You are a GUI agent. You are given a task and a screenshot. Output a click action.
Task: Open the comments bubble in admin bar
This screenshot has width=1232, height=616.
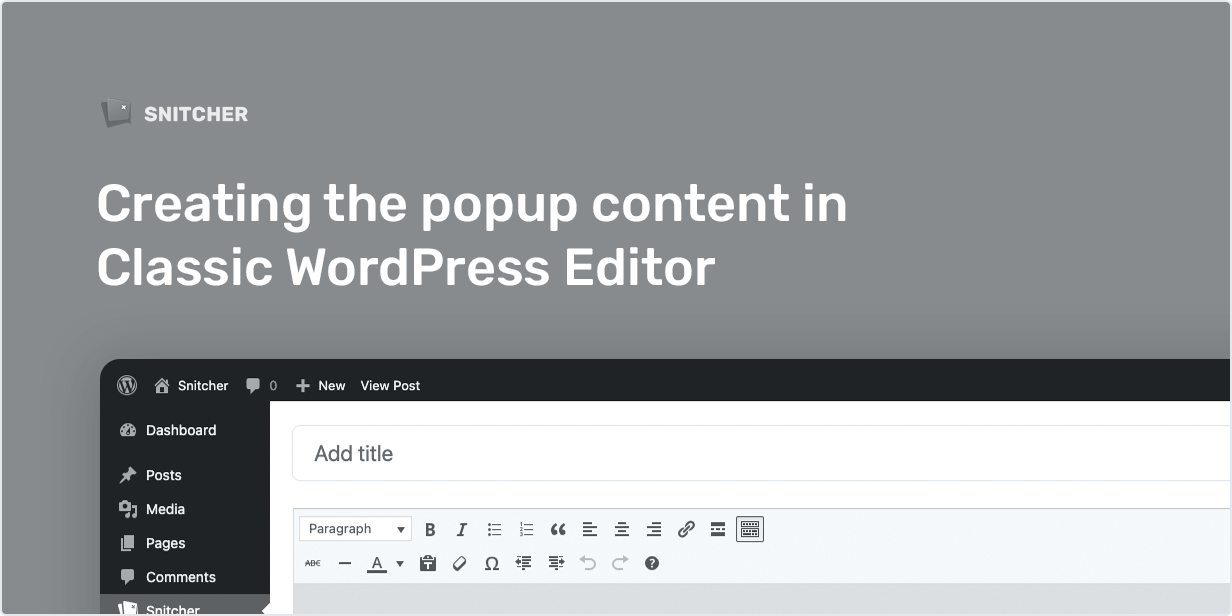pos(262,385)
